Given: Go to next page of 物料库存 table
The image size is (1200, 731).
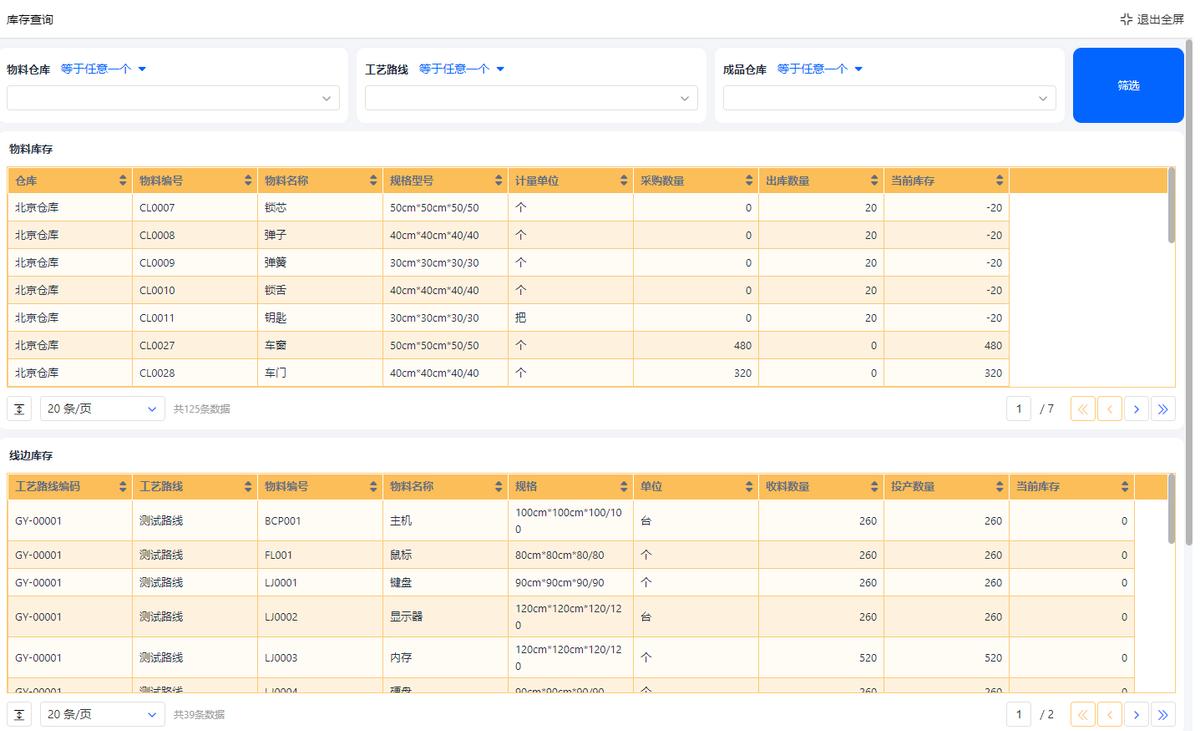Looking at the screenshot, I should click(x=1136, y=408).
